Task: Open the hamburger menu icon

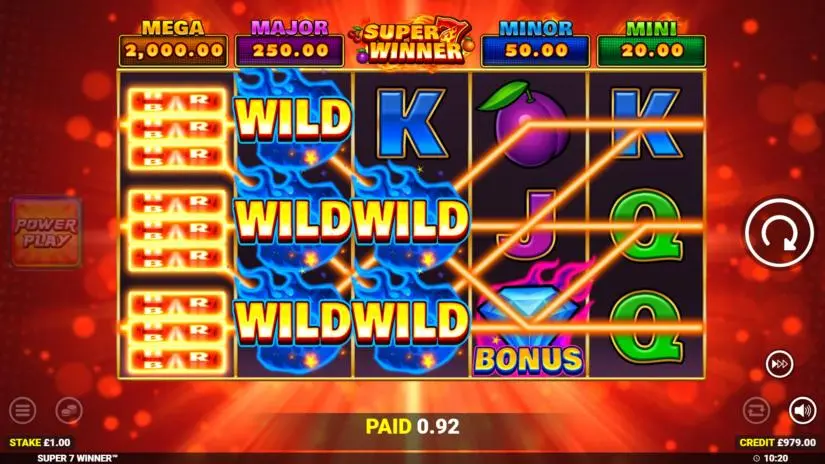Action: [23, 410]
